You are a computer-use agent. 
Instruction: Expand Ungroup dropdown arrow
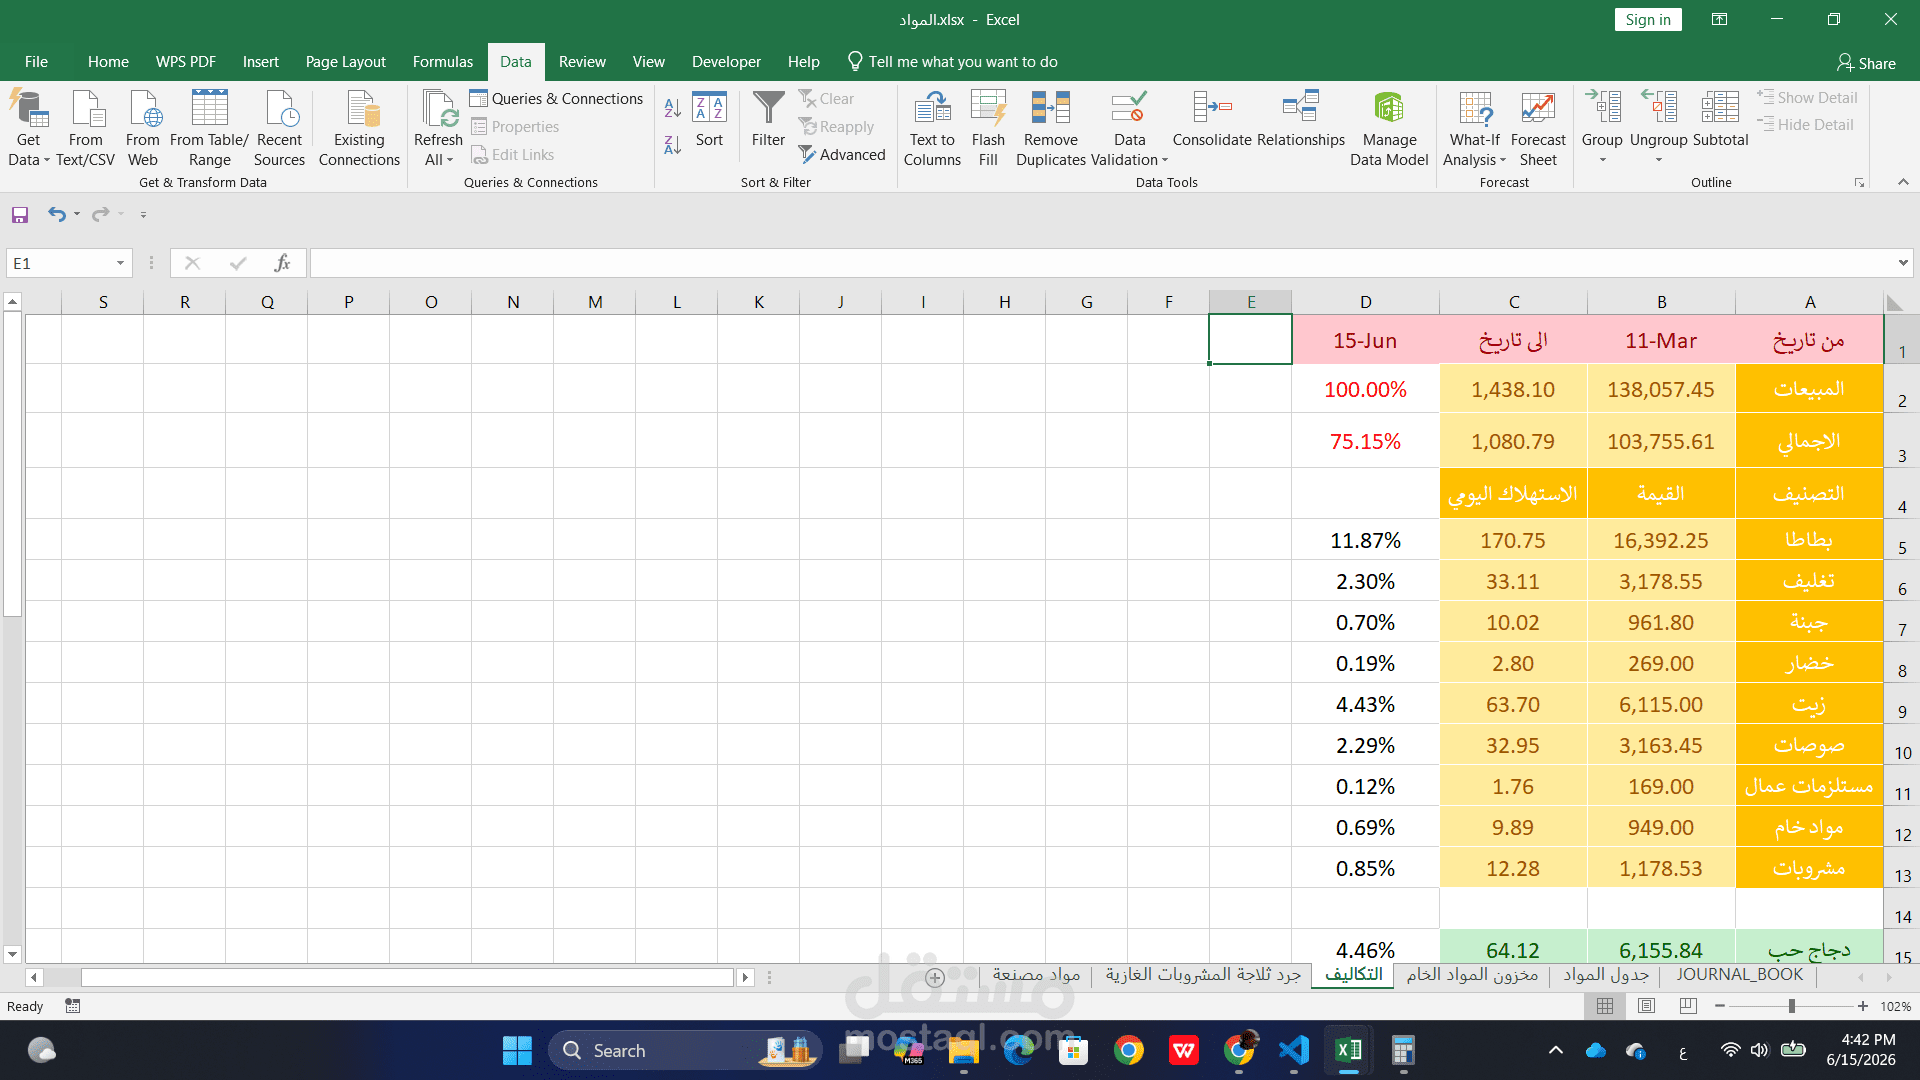coord(1658,160)
